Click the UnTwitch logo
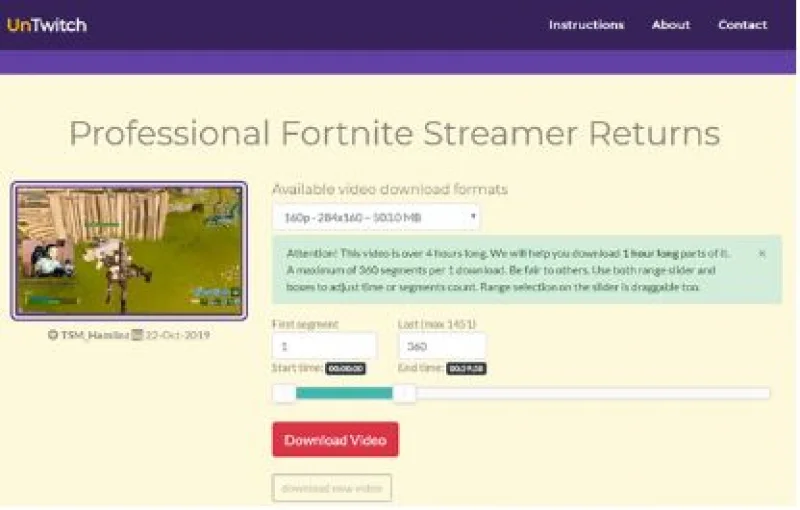Viewport: 800px width, 510px height. coord(46,25)
